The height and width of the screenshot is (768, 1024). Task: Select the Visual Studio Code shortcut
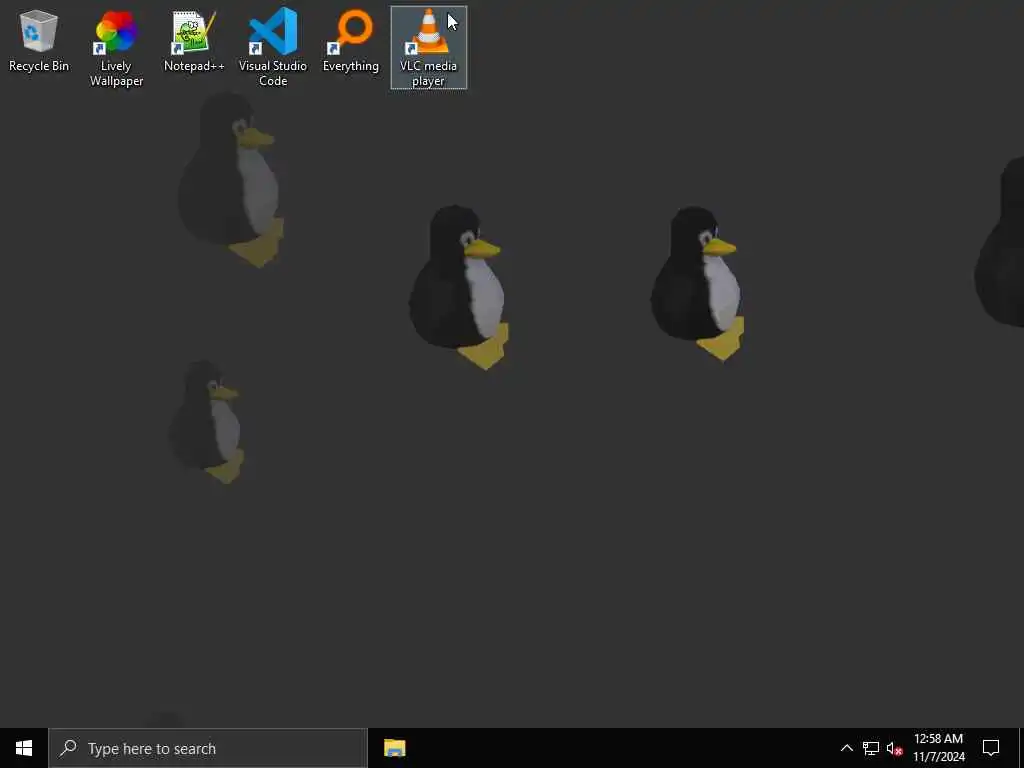tap(273, 48)
